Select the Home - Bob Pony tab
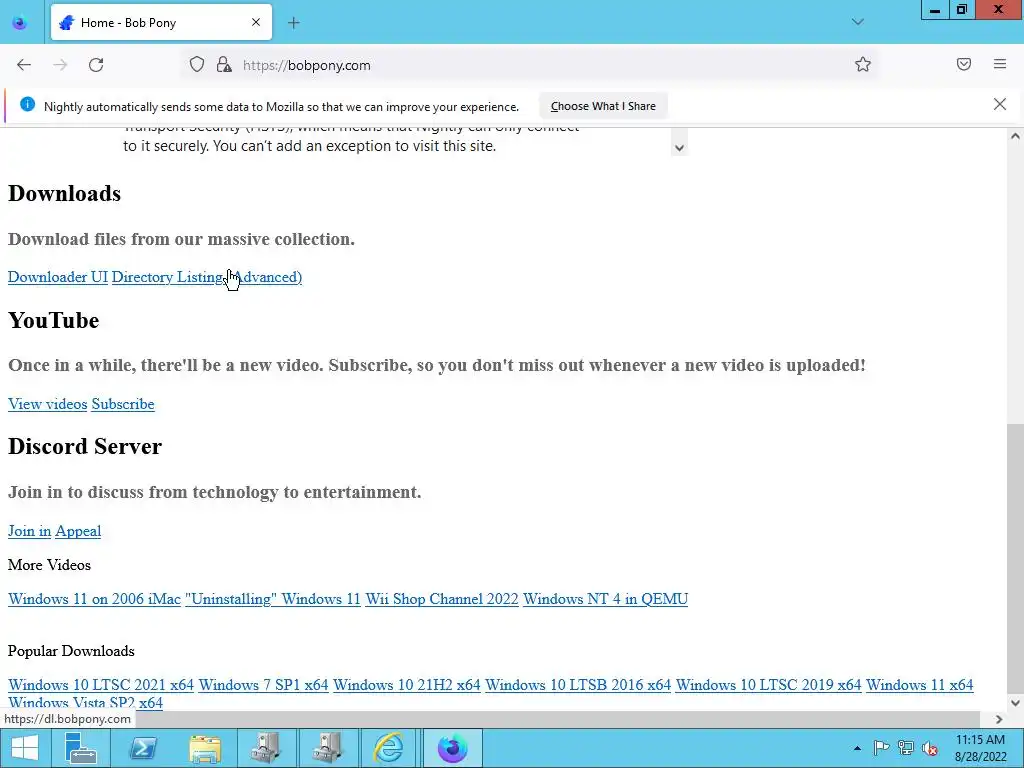 [161, 23]
